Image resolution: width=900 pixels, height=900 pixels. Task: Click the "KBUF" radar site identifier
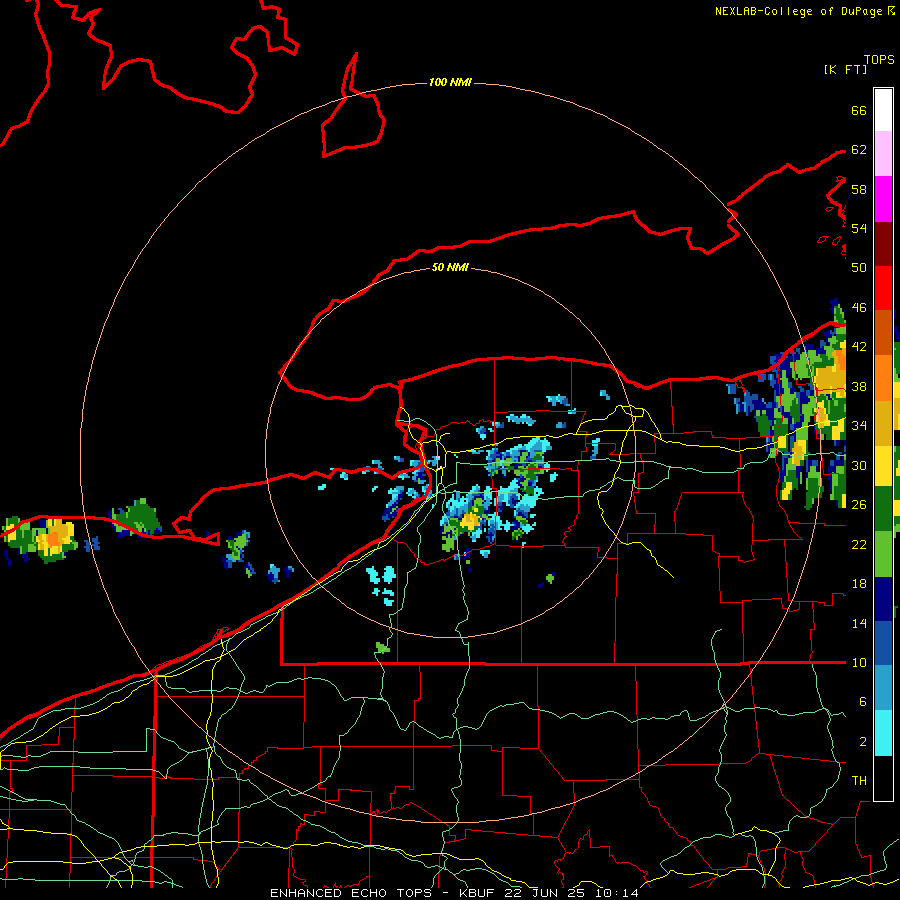pos(479,893)
